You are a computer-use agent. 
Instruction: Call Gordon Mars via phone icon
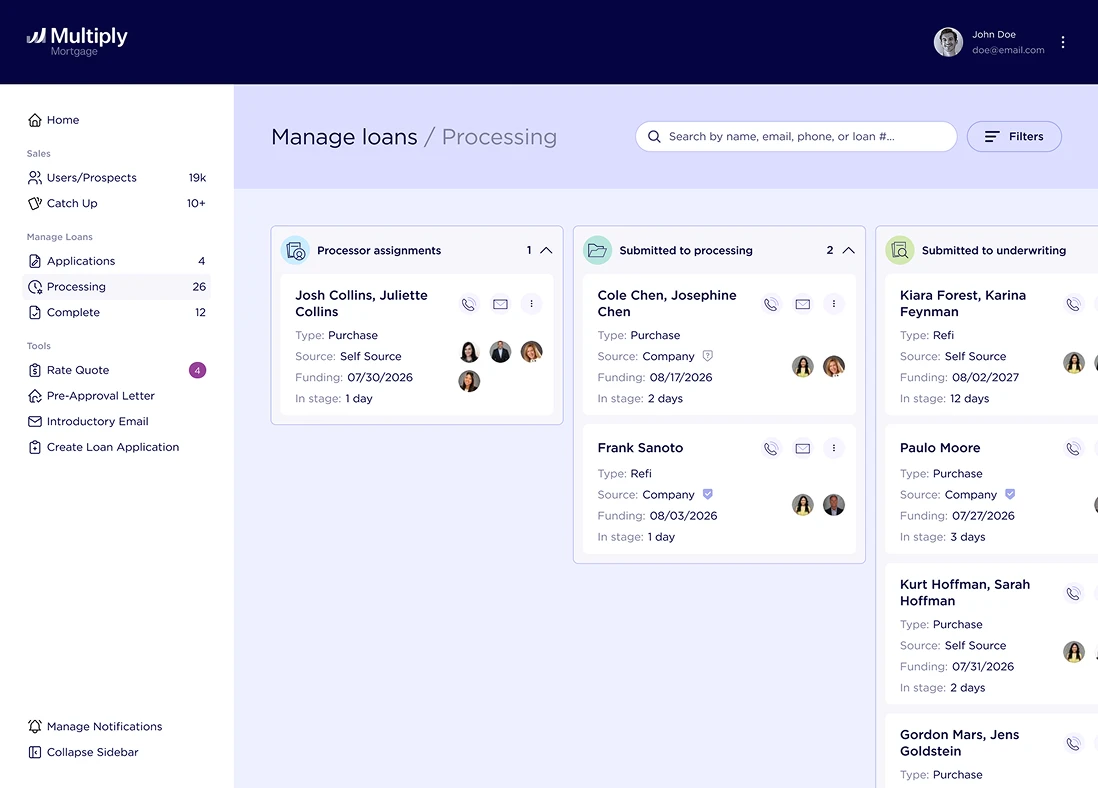pyautogui.click(x=1073, y=744)
